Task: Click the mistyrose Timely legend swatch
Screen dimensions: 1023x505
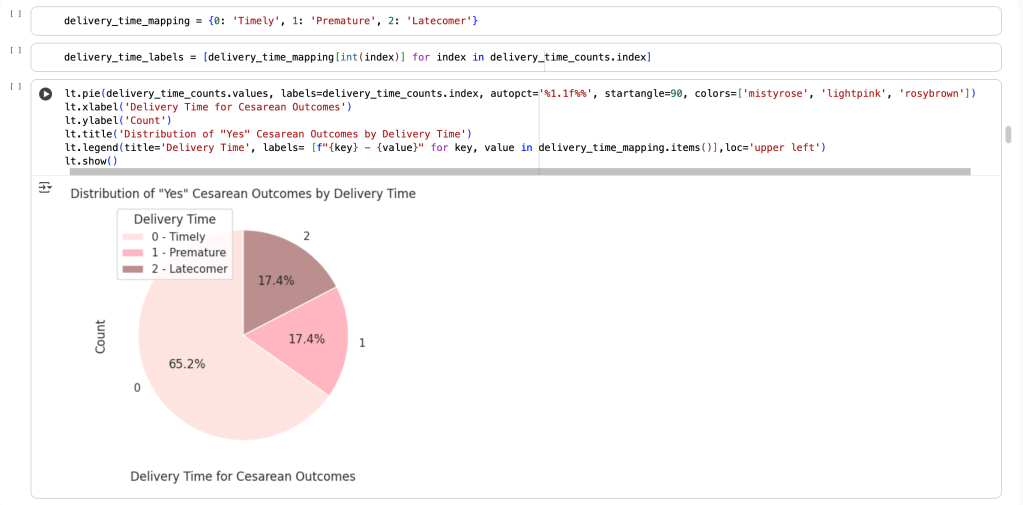Action: click(132, 237)
